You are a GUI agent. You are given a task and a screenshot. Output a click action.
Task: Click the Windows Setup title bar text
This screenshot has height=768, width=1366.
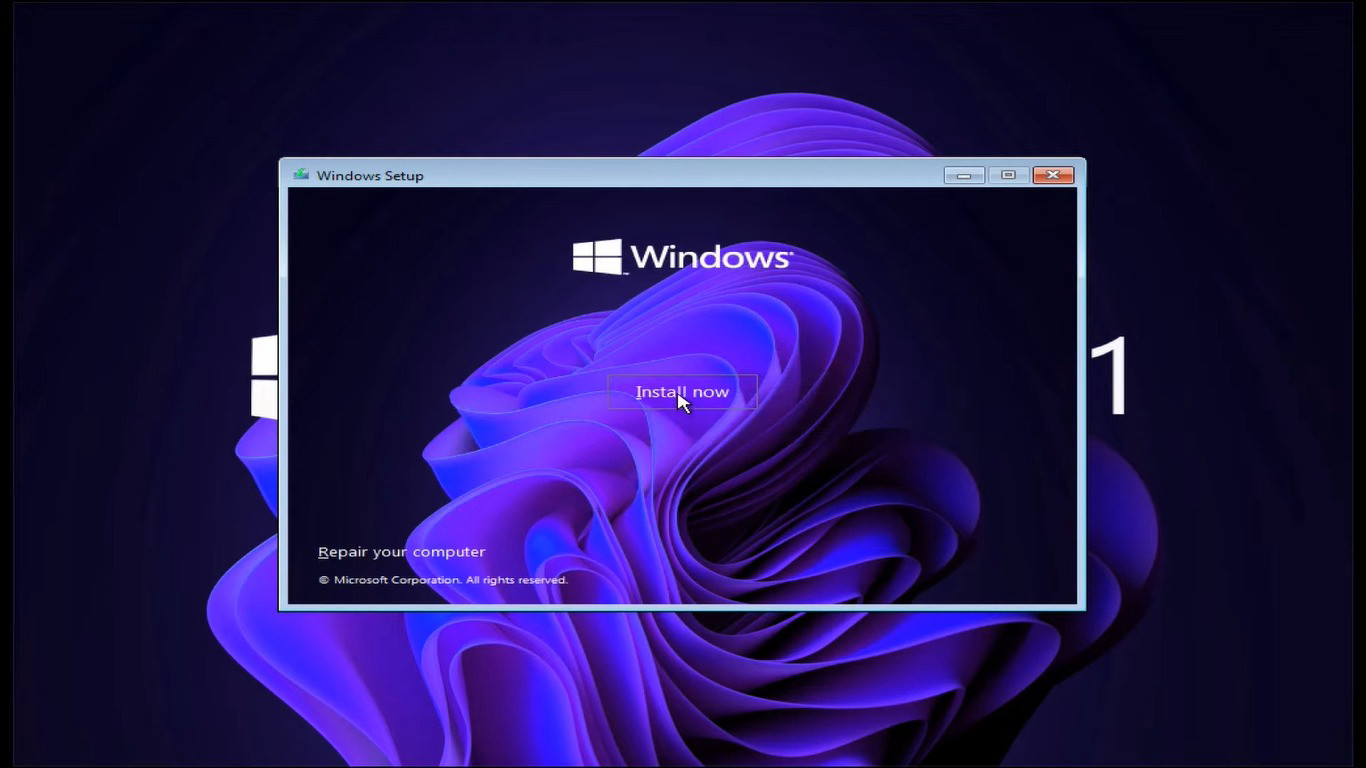pos(368,175)
